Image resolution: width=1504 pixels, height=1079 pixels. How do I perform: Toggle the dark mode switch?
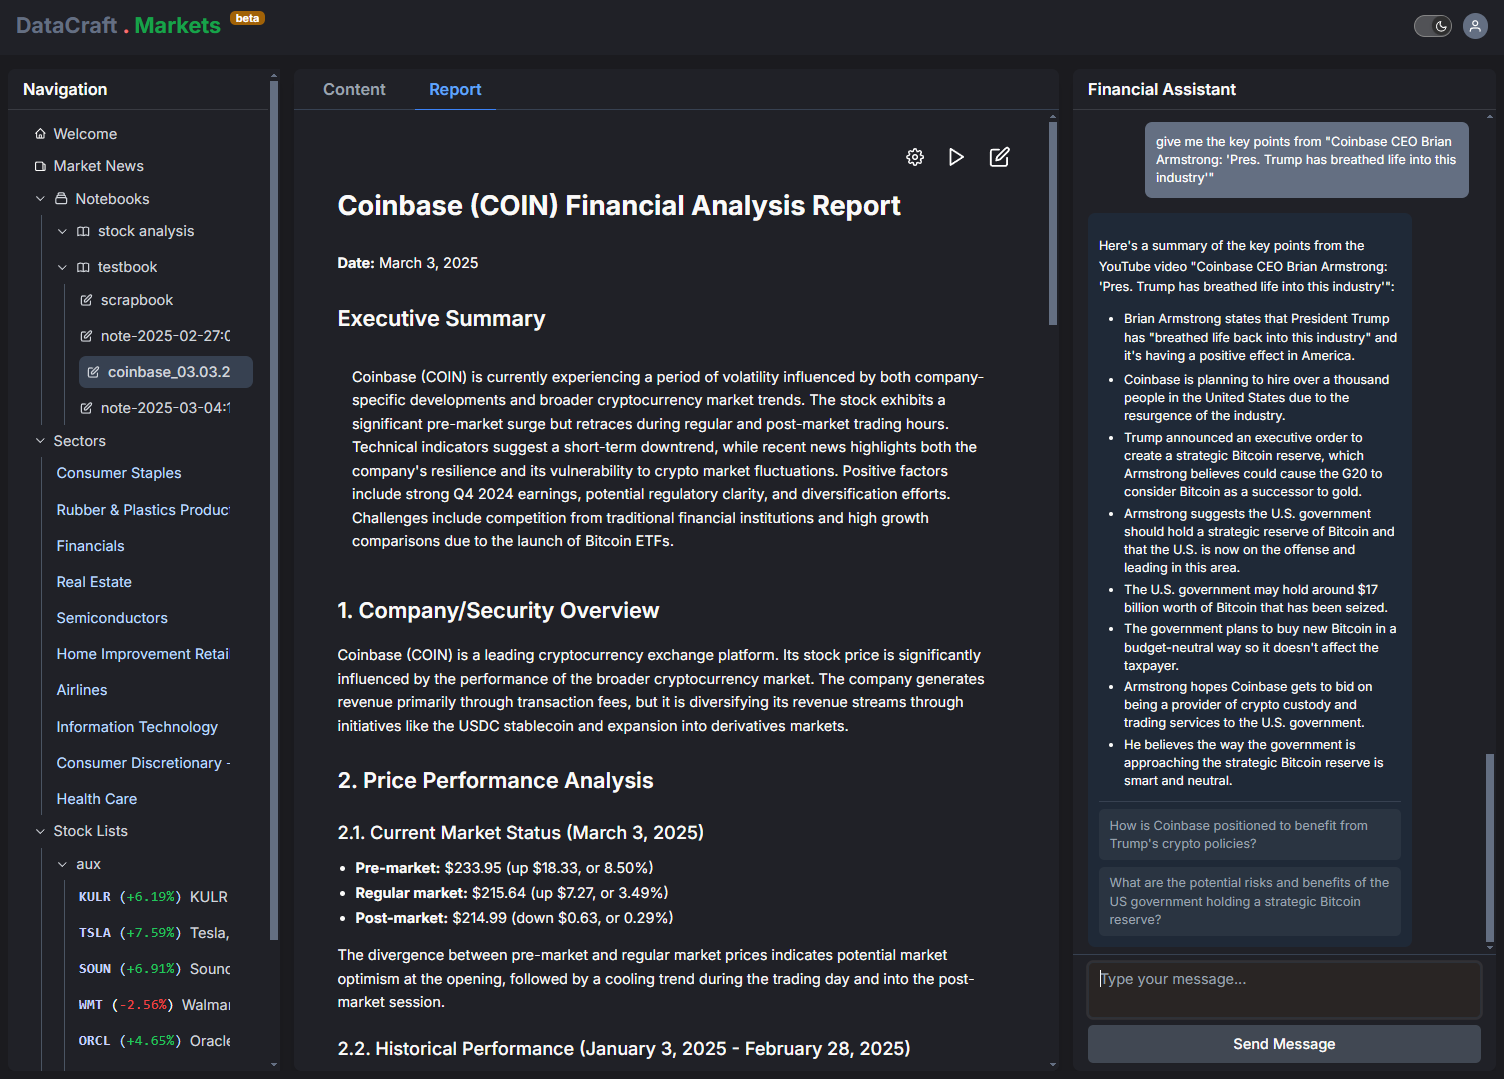[x=1433, y=26]
